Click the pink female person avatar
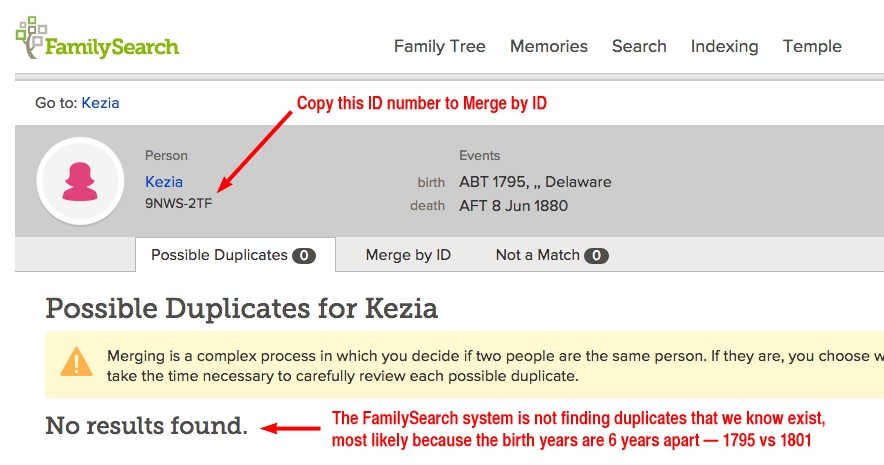884x465 pixels. tap(80, 181)
